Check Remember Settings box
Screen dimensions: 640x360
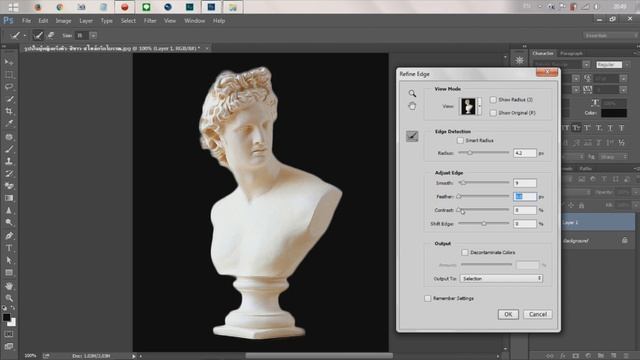[x=428, y=298]
